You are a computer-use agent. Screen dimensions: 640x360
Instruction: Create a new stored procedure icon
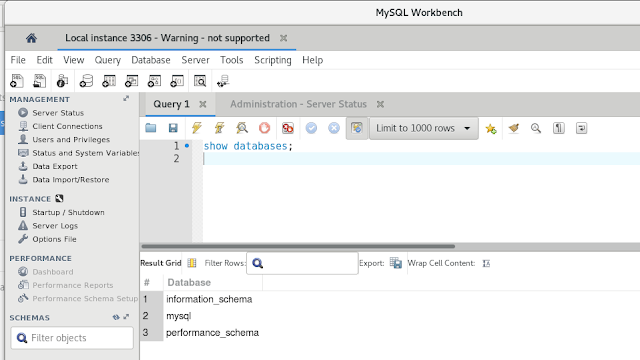(x=154, y=81)
